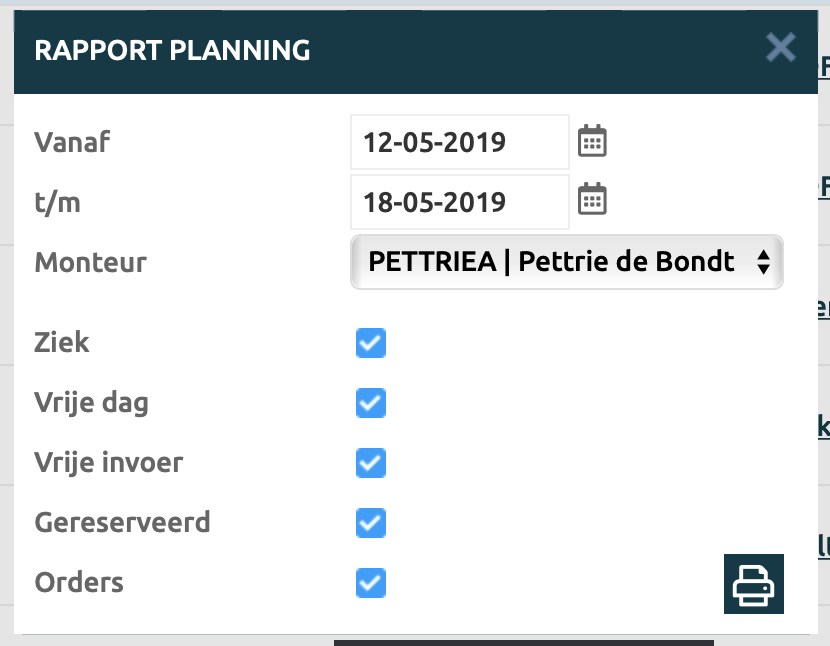Click the Gereserveerd label text
Viewport: 830px width, 646px height.
[x=122, y=523]
